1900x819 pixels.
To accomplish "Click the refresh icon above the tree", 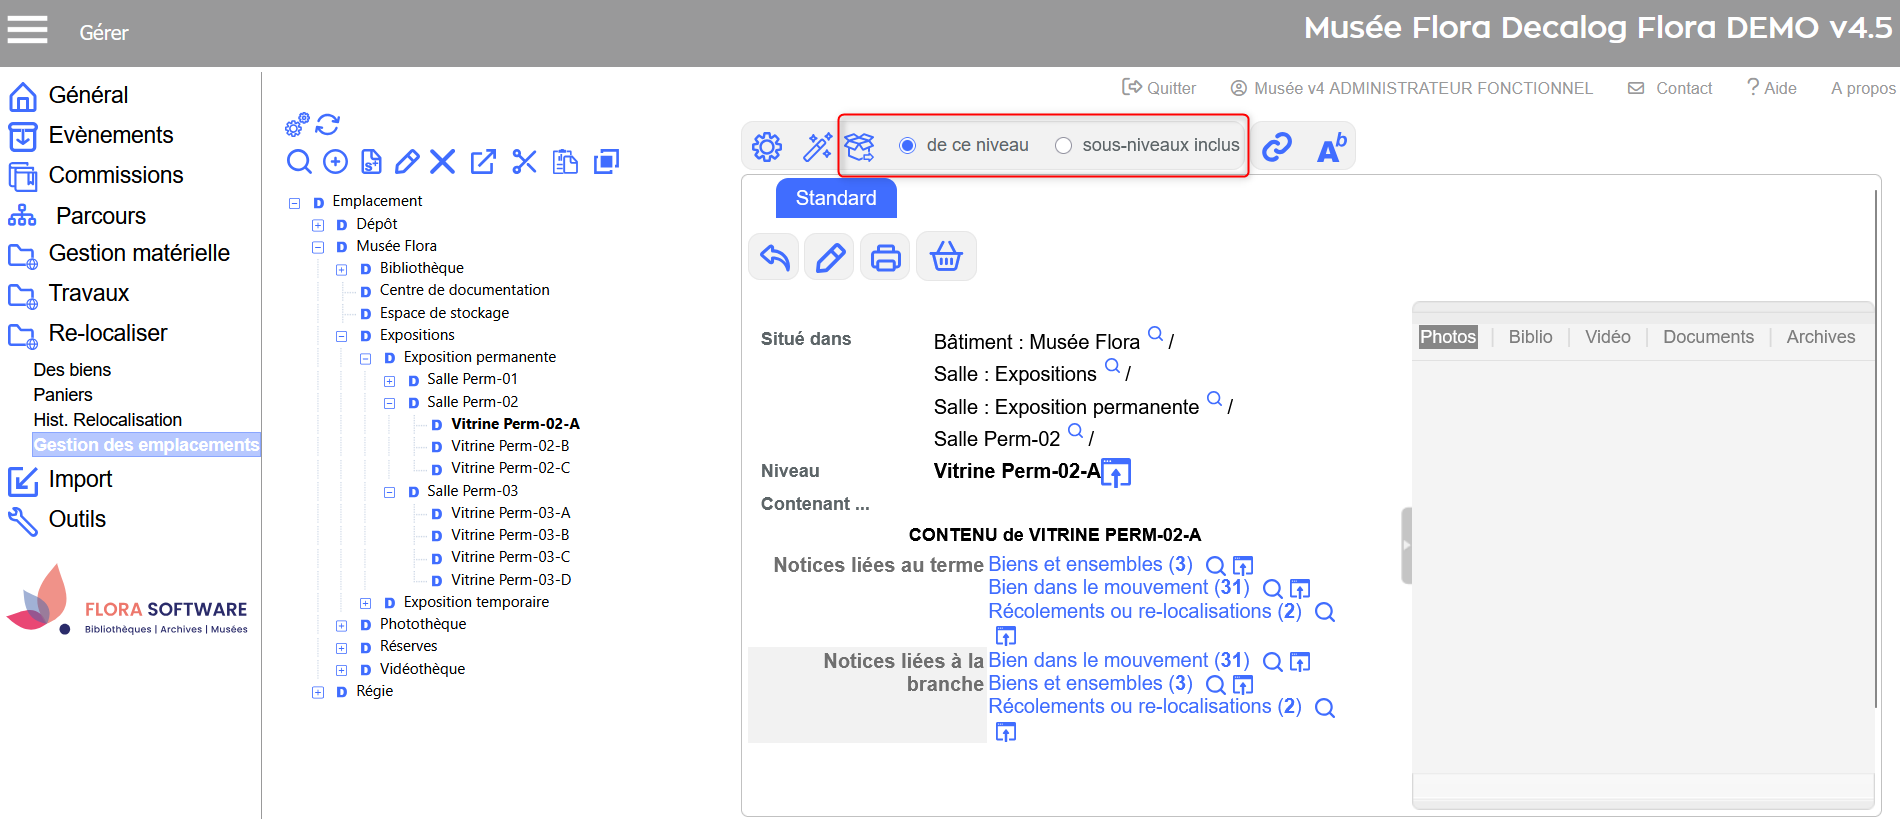I will [x=328, y=124].
